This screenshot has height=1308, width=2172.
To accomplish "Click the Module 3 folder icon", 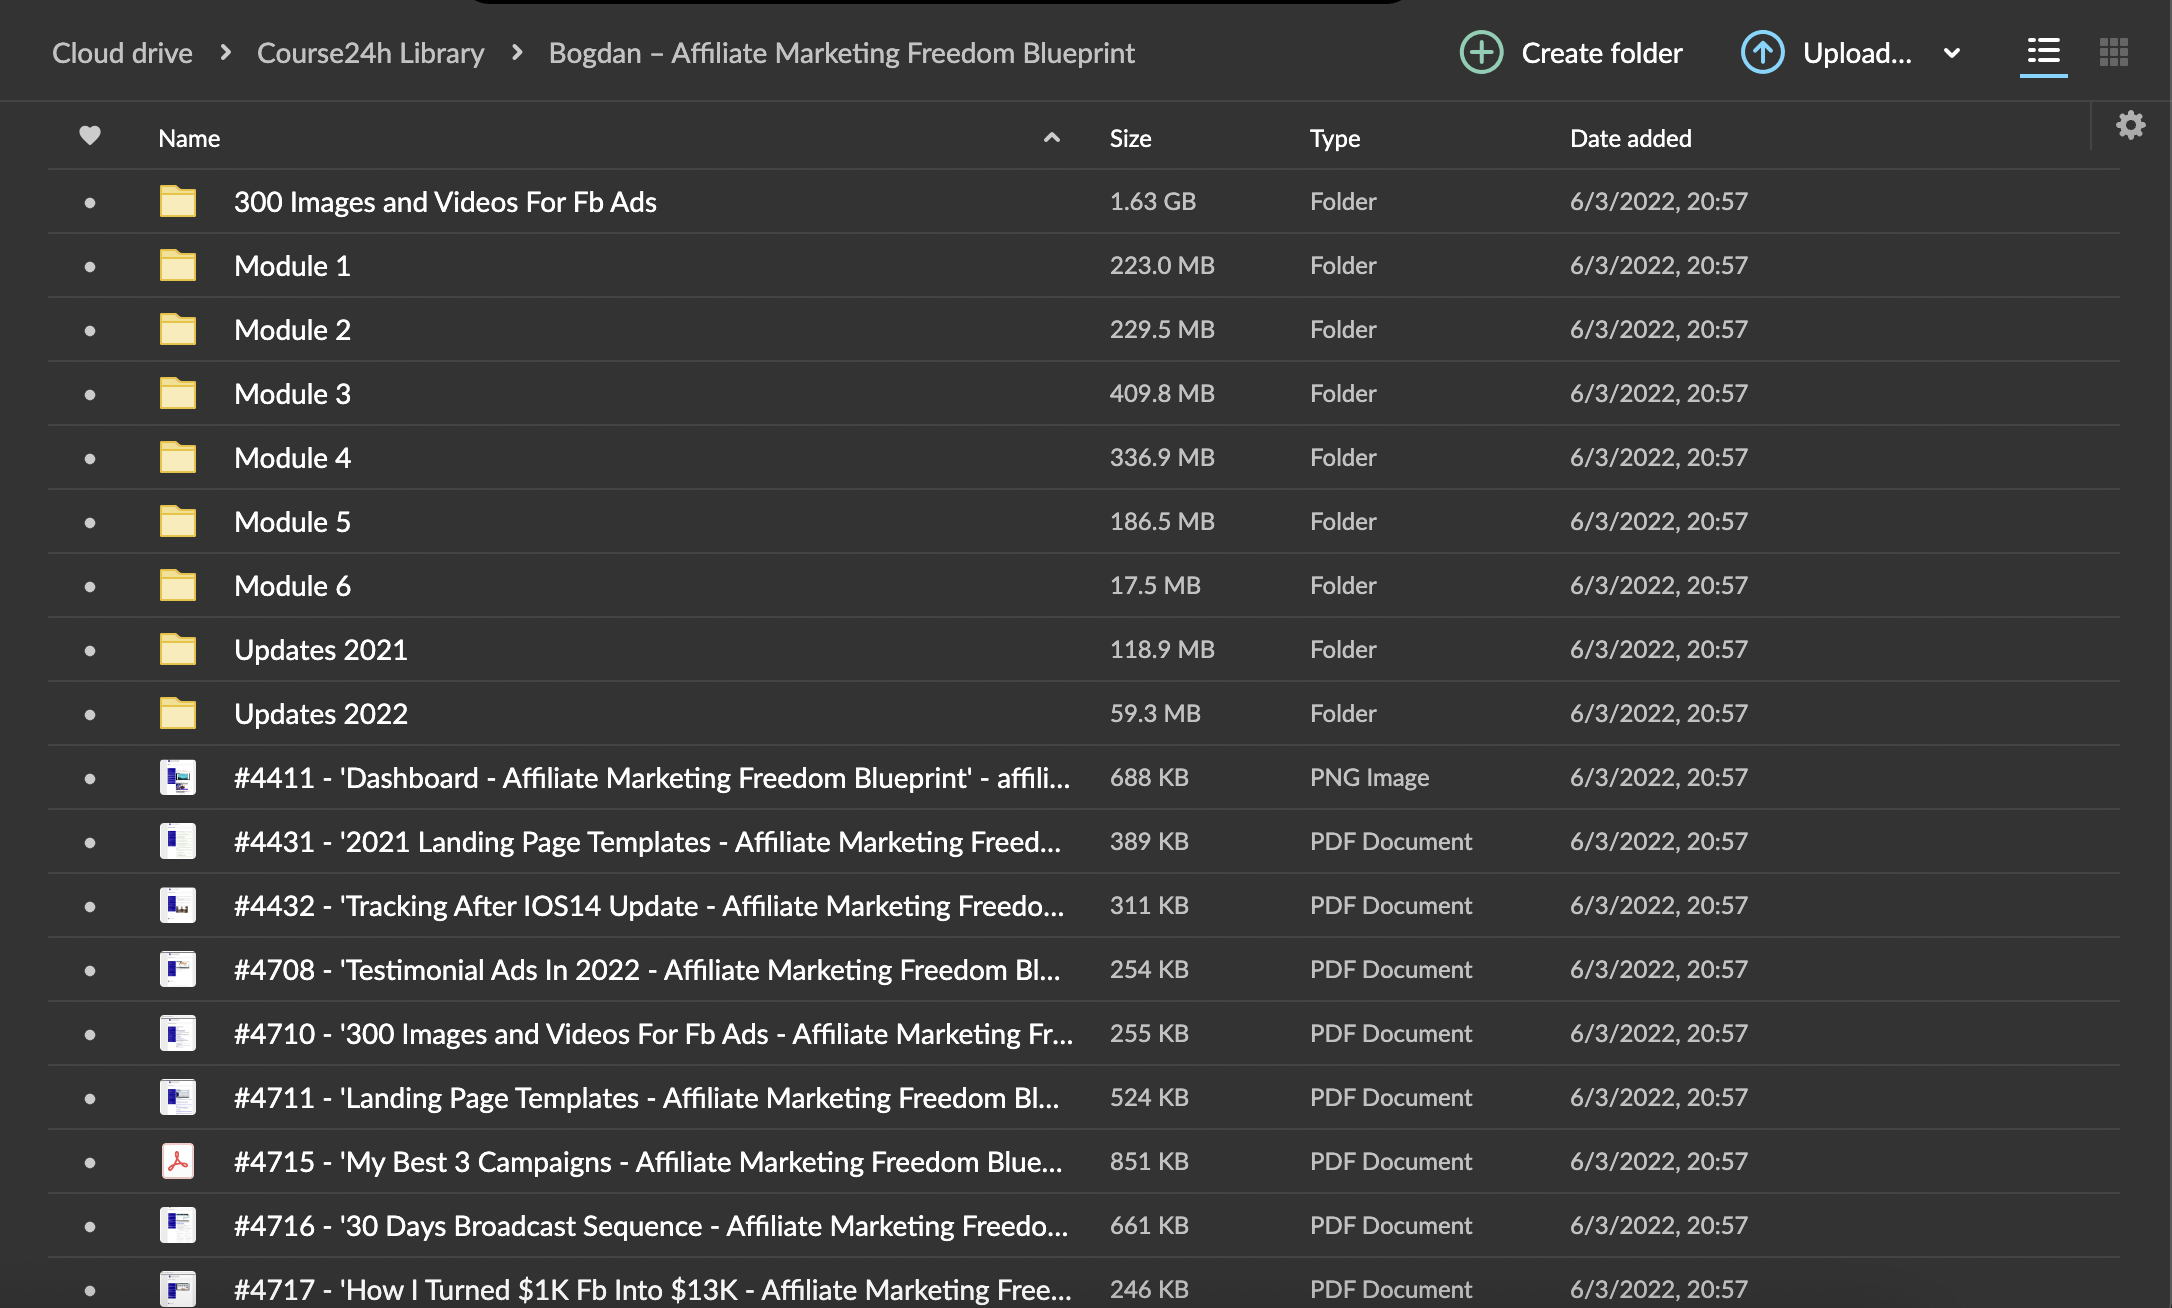I will click(x=178, y=393).
